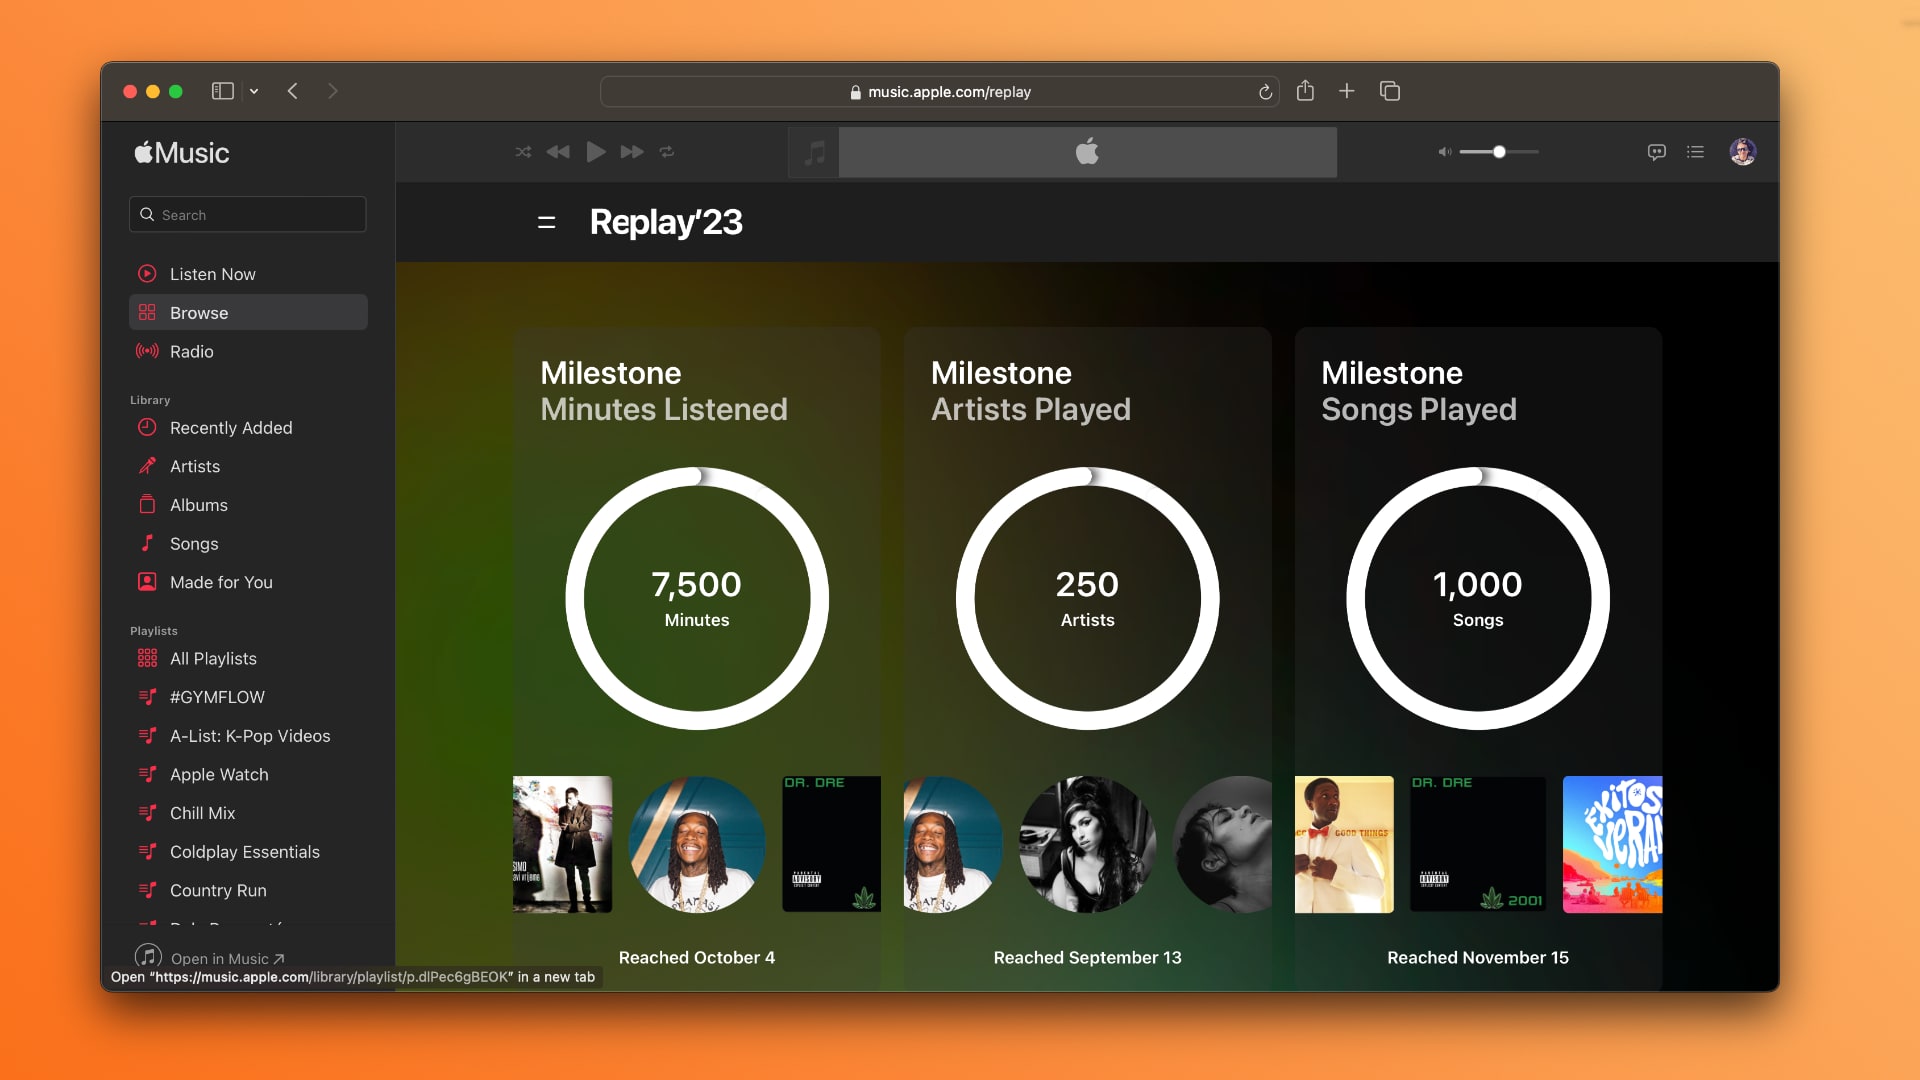Click the rewind/skip back icon
The width and height of the screenshot is (1920, 1080).
(x=558, y=150)
